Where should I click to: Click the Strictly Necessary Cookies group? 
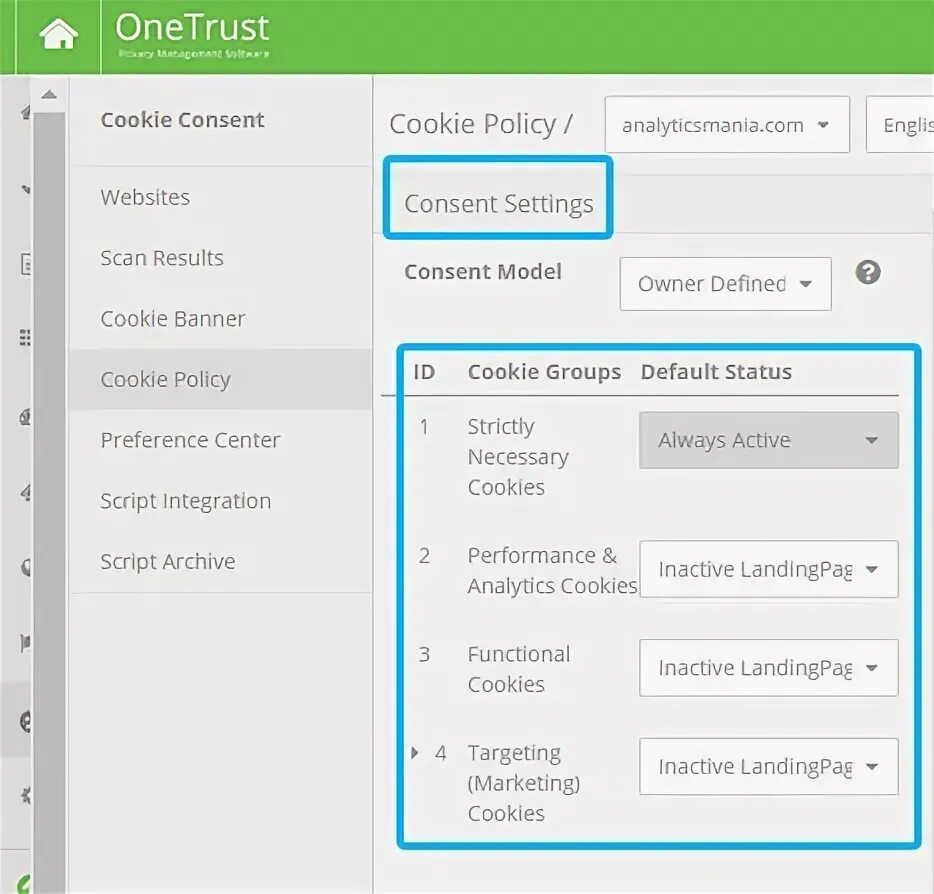(518, 457)
